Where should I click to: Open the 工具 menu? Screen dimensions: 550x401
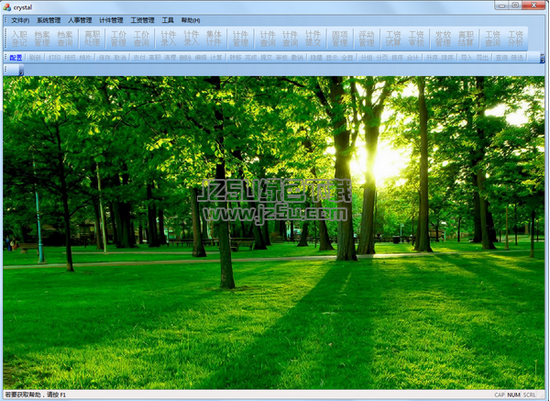pyautogui.click(x=168, y=20)
